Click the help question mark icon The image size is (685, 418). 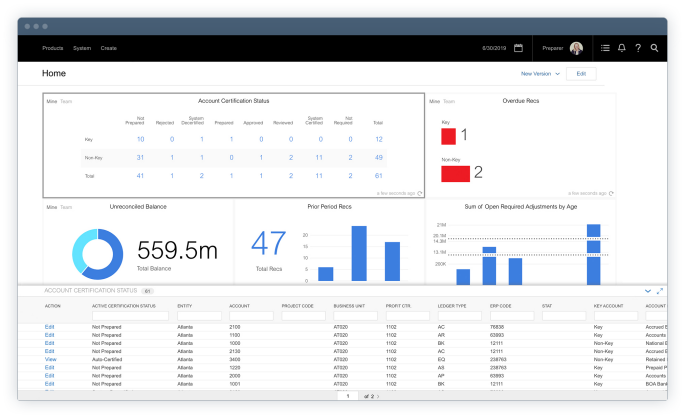click(638, 48)
